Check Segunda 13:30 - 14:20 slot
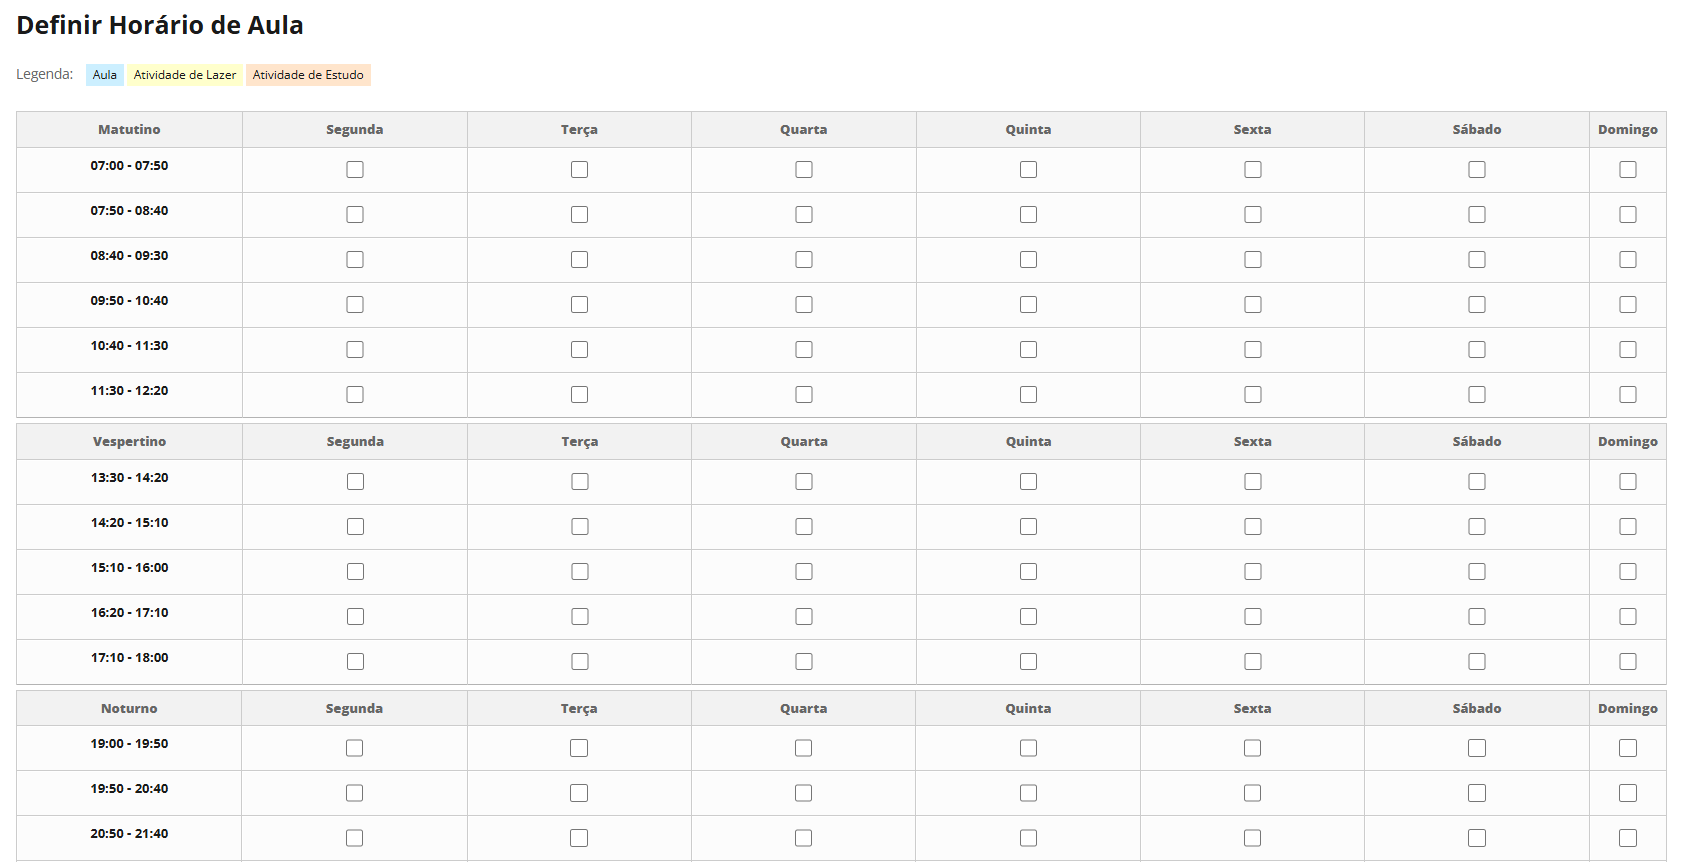 coord(355,482)
